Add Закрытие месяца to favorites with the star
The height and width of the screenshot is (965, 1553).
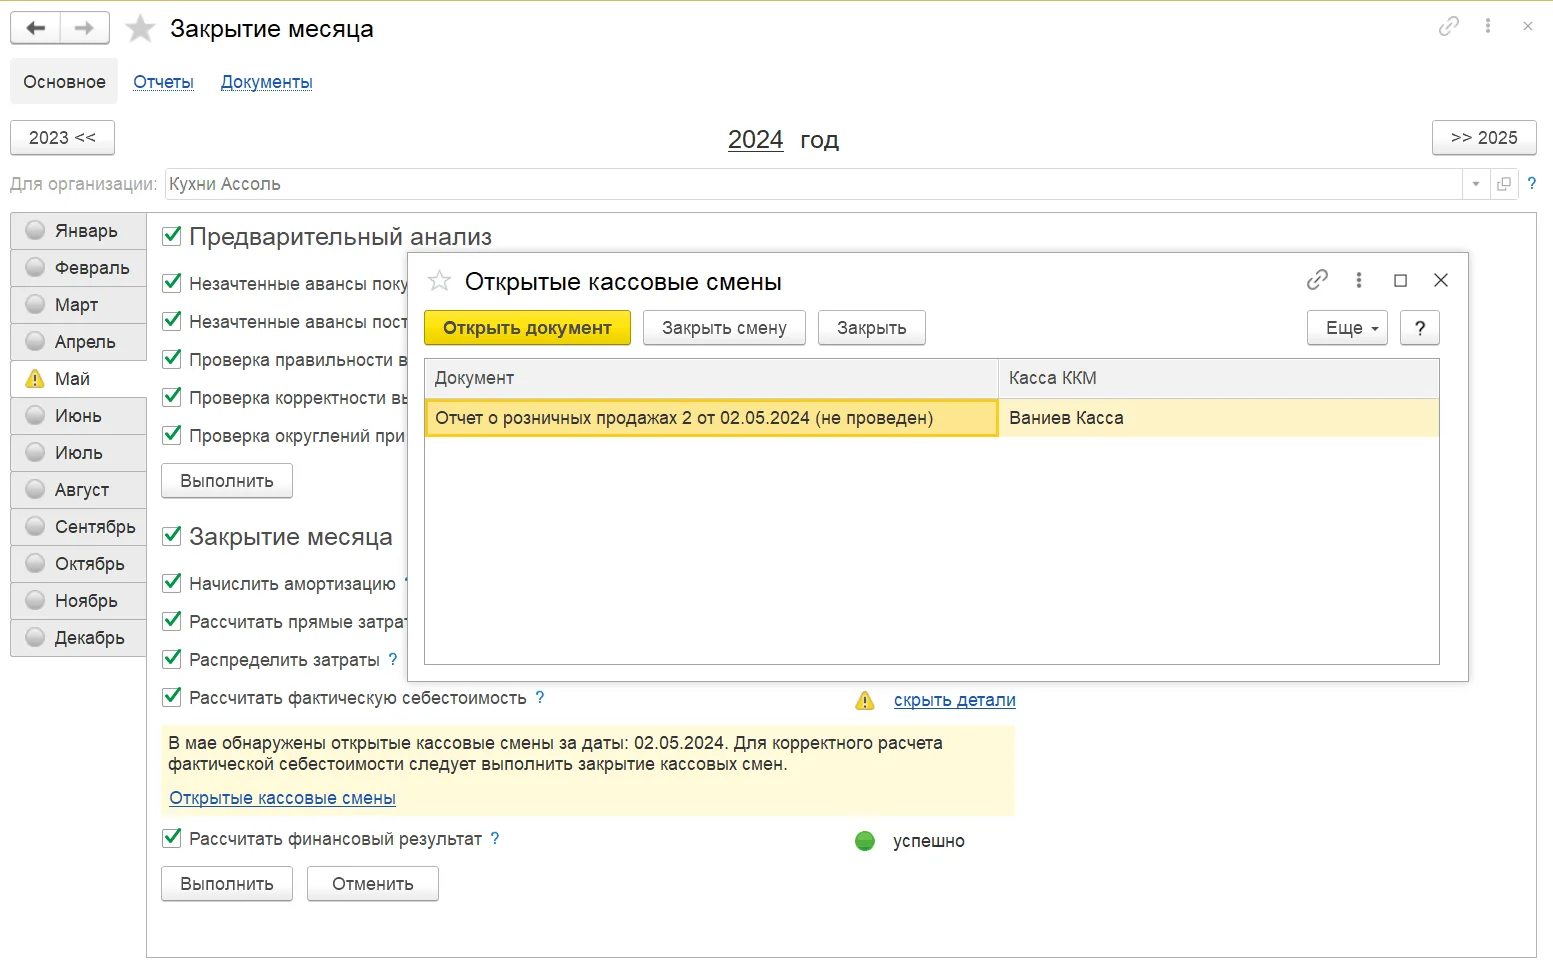click(140, 28)
